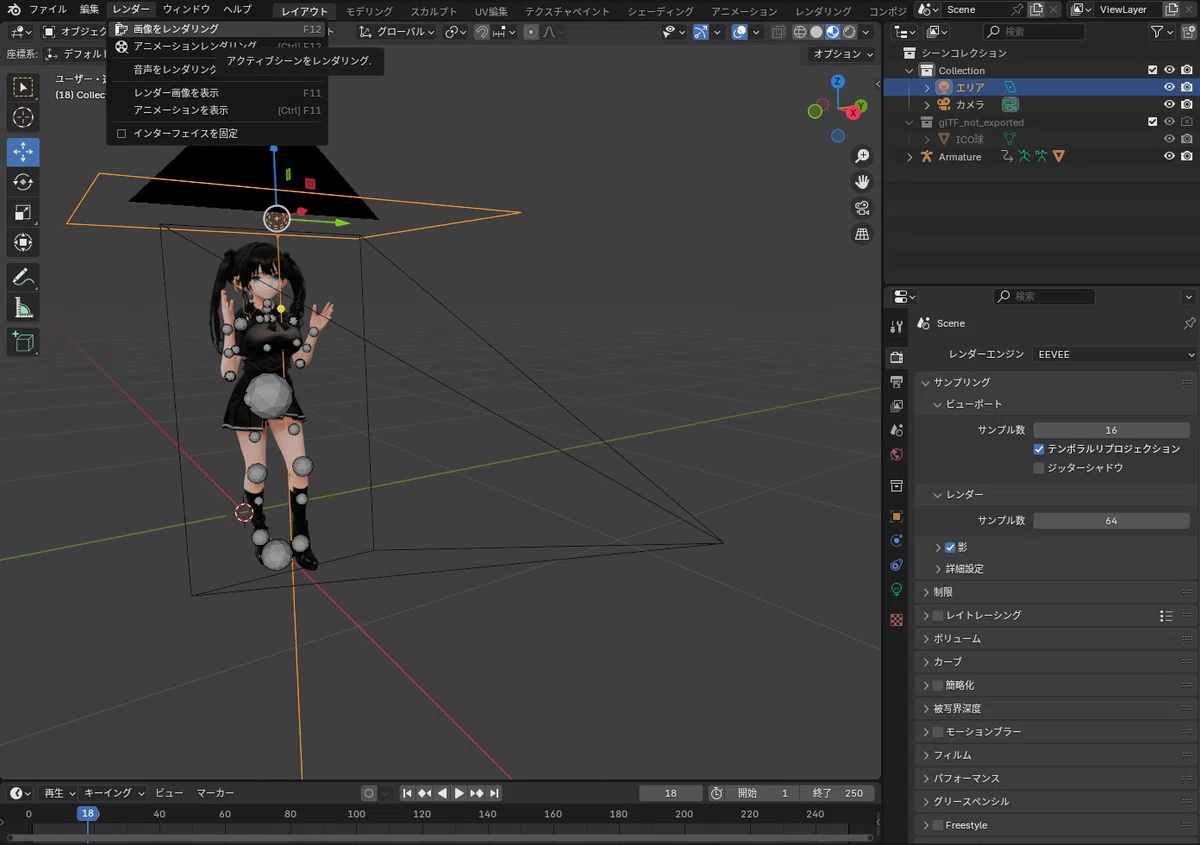The image size is (1200, 845).
Task: Select the Annotate pencil tool
Action: 23,277
